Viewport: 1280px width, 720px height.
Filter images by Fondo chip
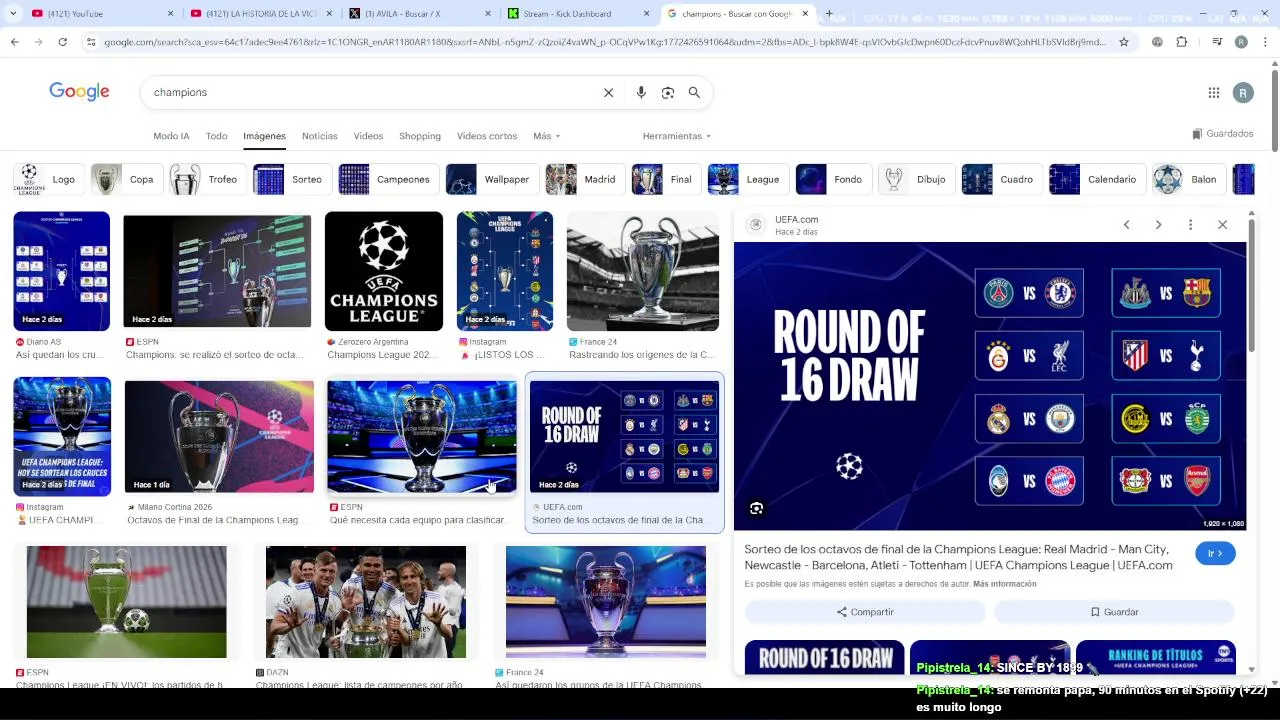(x=832, y=180)
